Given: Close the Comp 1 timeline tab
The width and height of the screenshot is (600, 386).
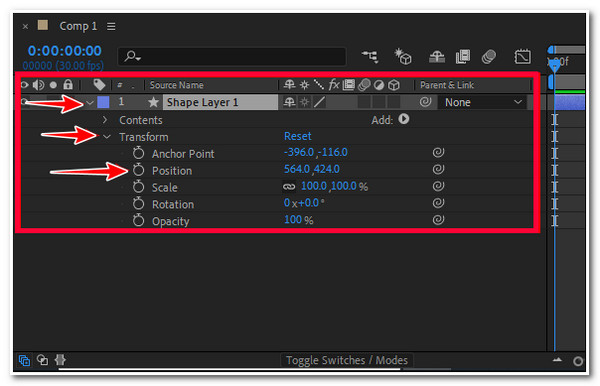Looking at the screenshot, I should [25, 26].
